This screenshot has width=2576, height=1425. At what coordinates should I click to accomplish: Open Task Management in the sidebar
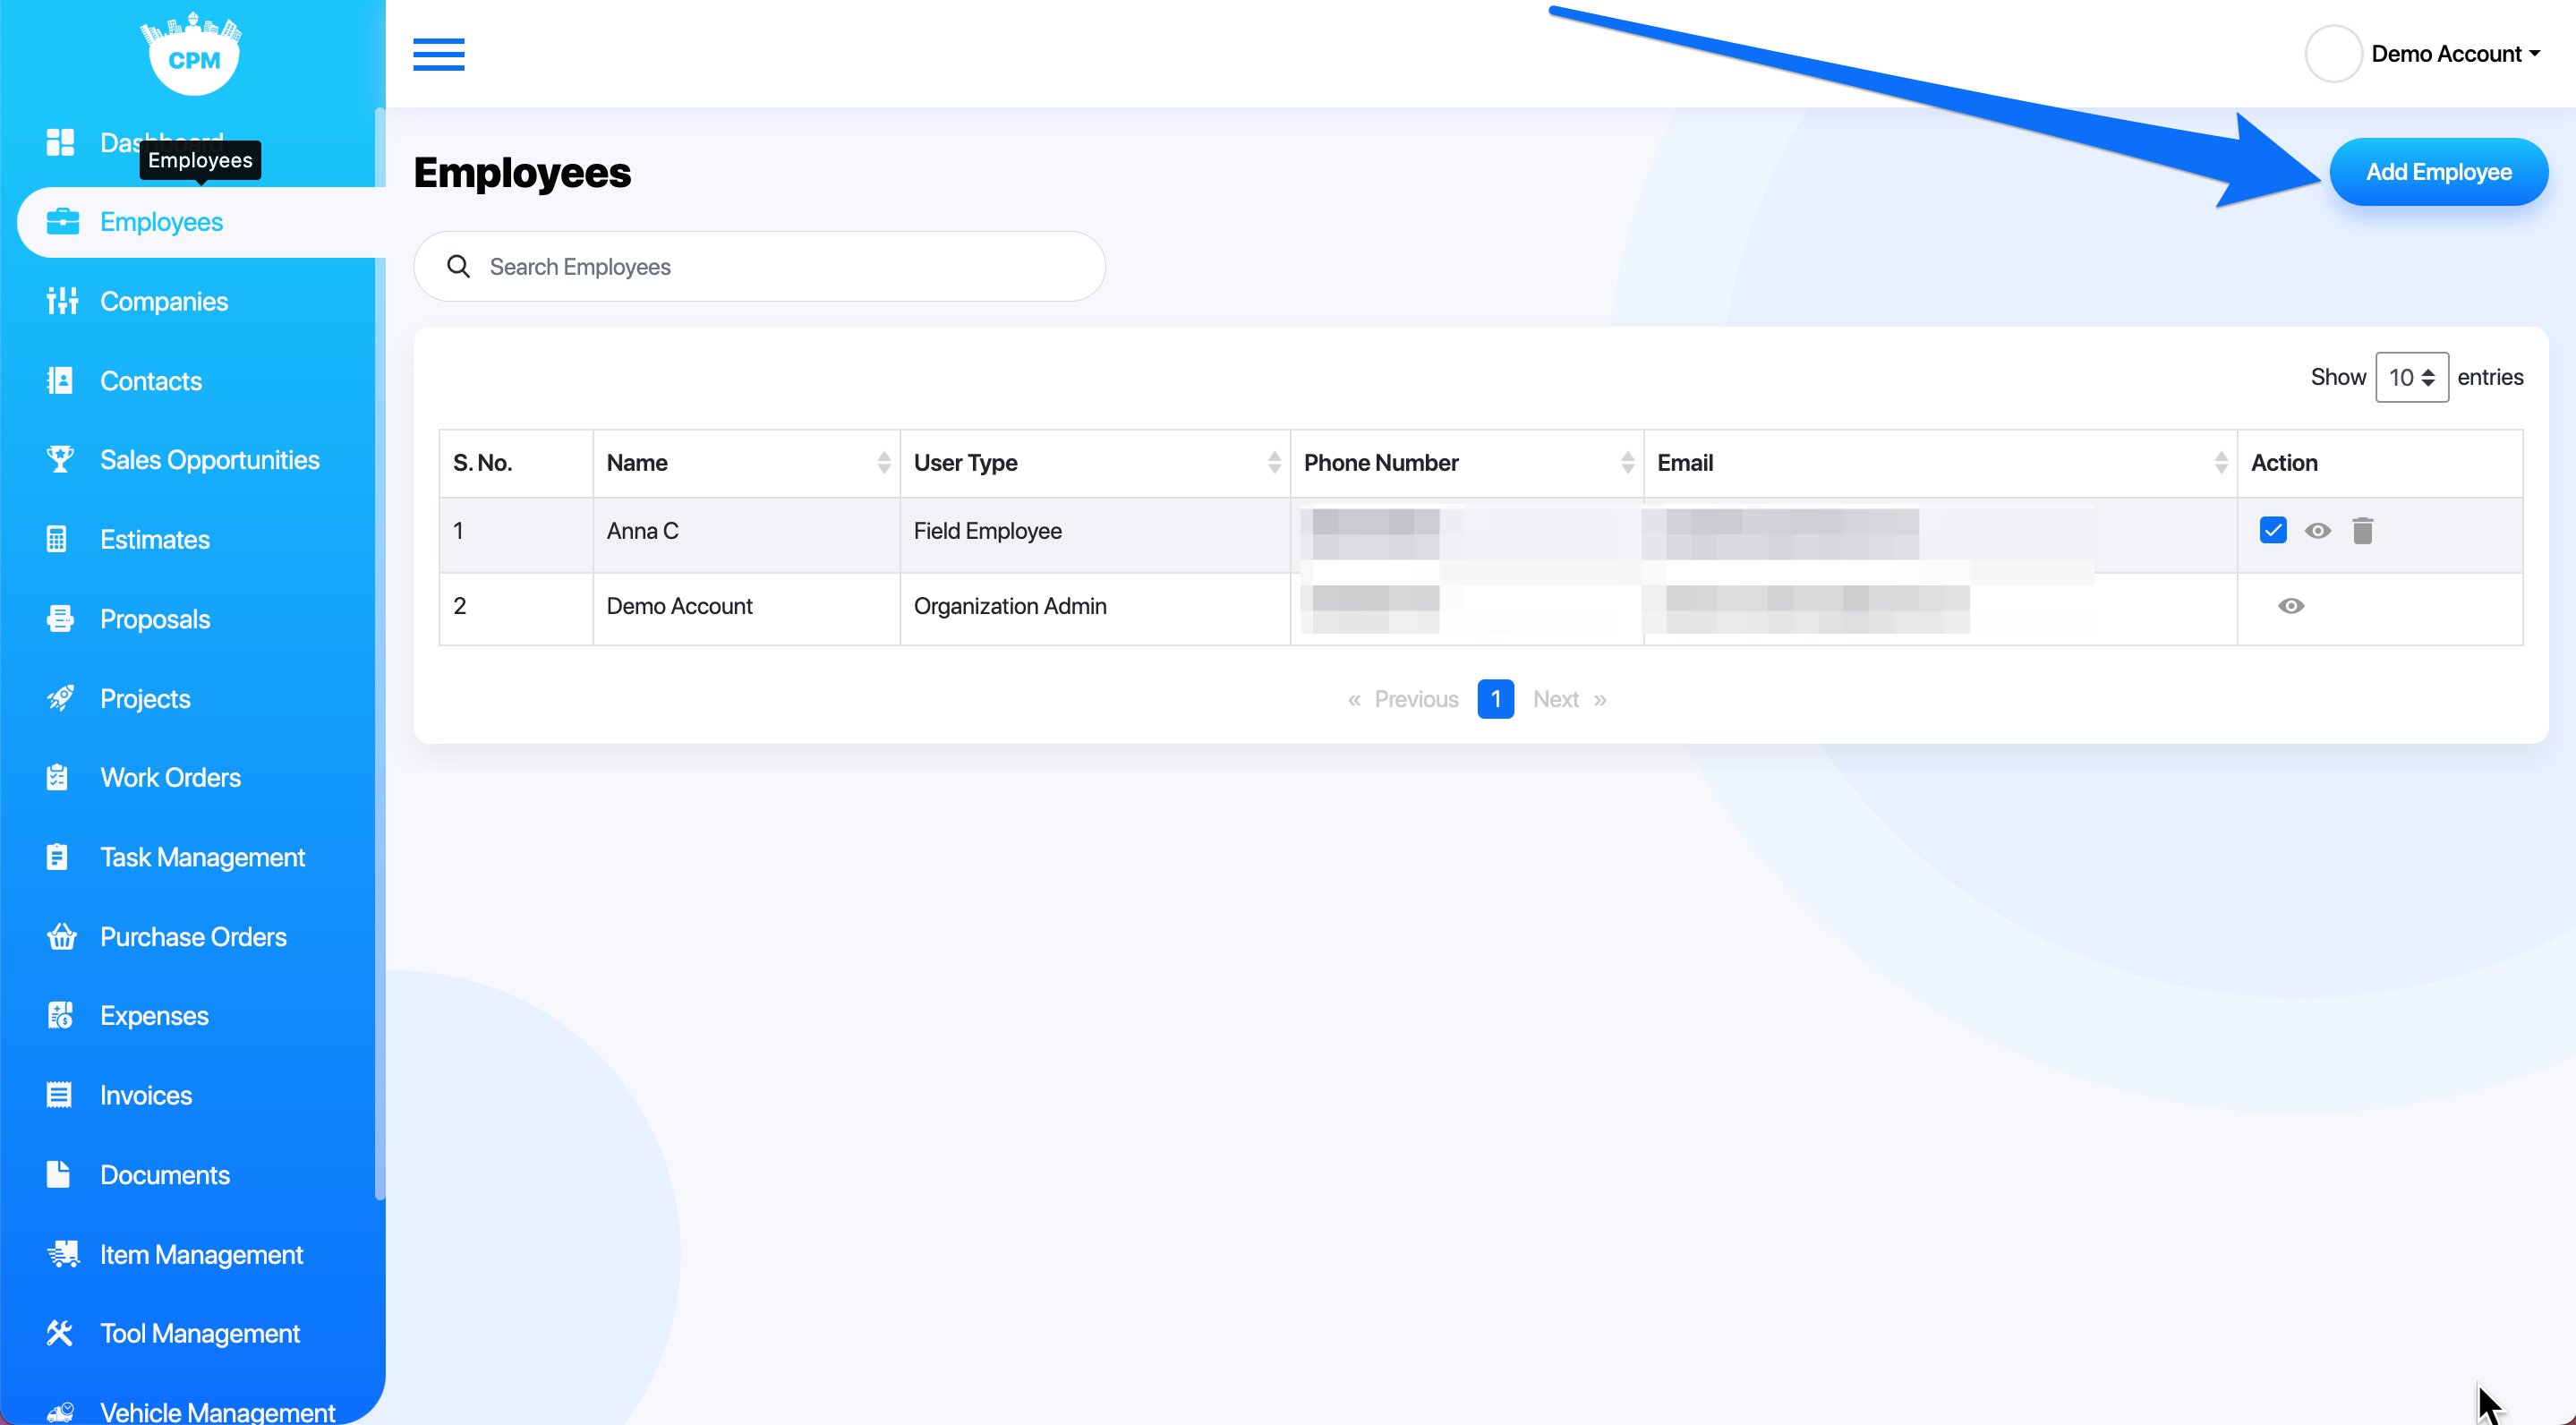[x=203, y=857]
